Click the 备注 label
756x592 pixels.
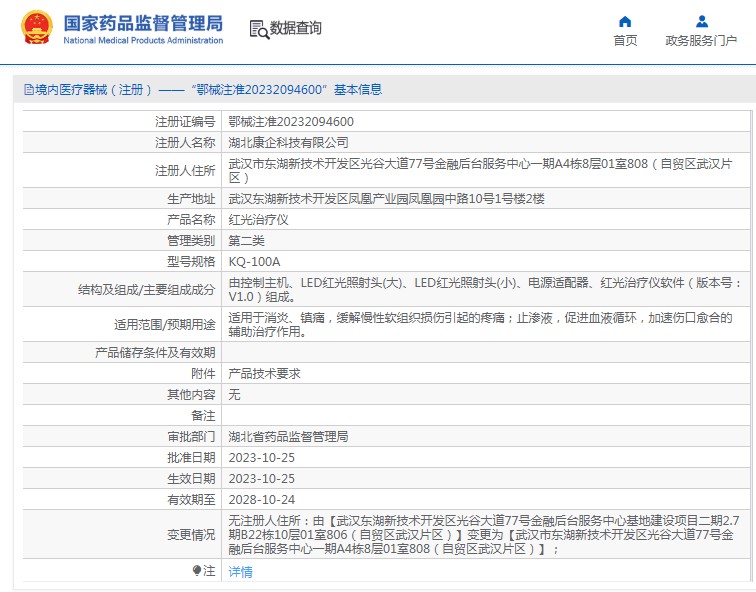point(203,416)
